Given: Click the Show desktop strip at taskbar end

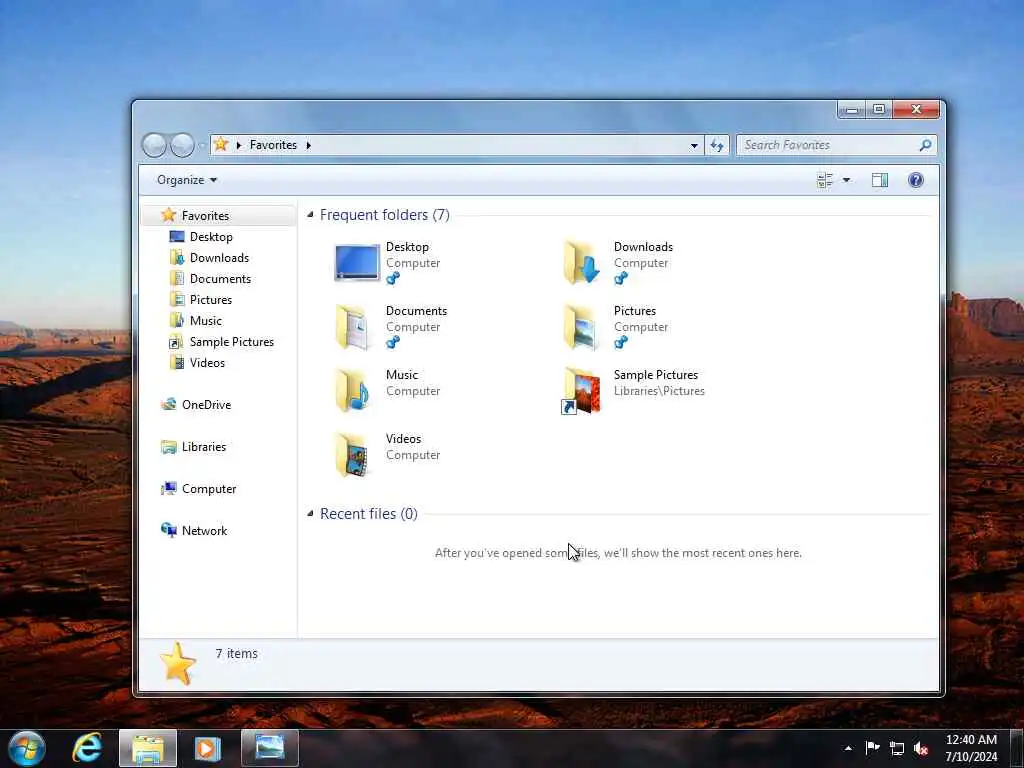Looking at the screenshot, I should pyautogui.click(x=1017, y=748).
